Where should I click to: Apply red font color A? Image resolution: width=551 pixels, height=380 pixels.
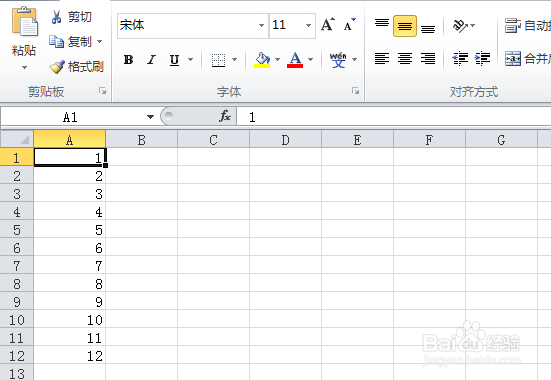coord(295,60)
